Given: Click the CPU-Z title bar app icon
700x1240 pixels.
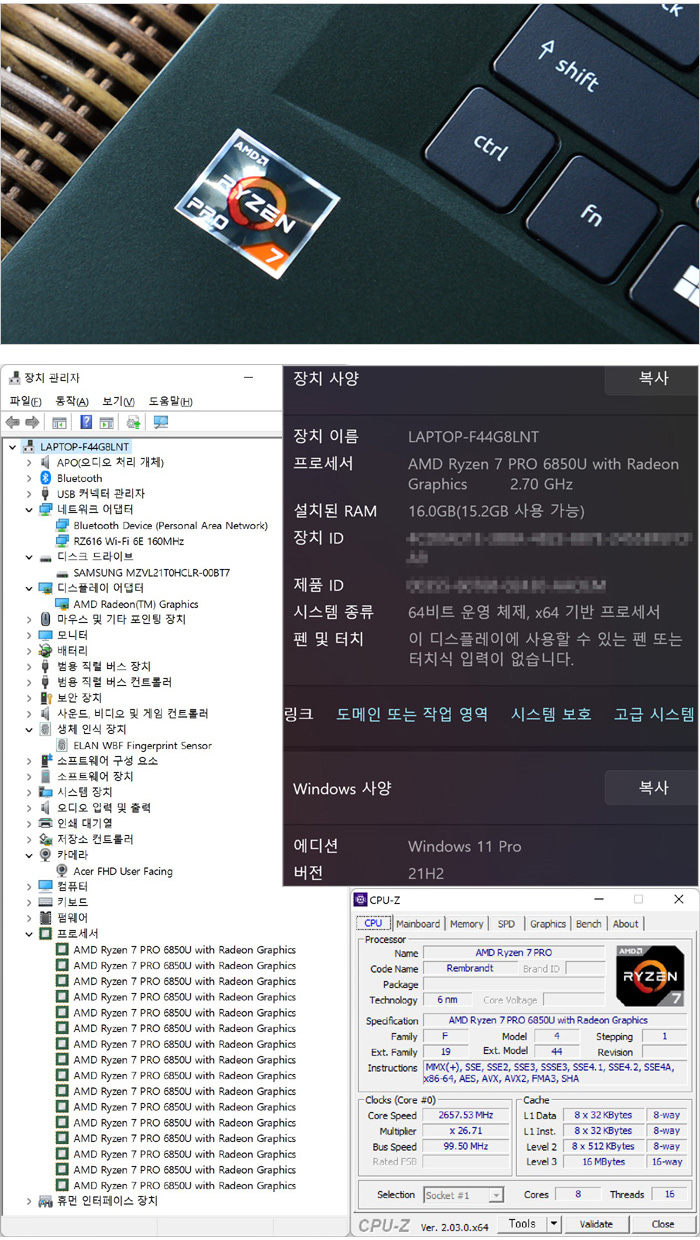Looking at the screenshot, I should click(x=361, y=900).
